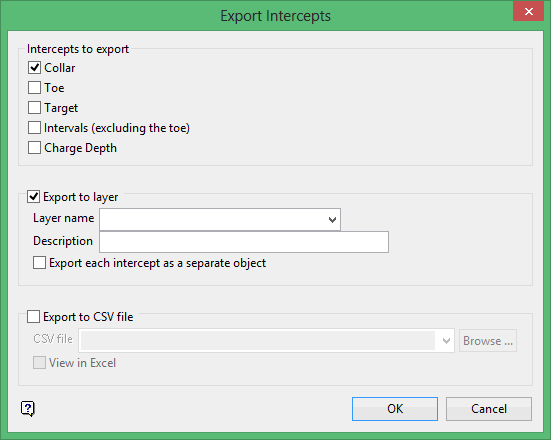
Task: Uncheck the Collar intercept checkbox
Action: click(34, 67)
